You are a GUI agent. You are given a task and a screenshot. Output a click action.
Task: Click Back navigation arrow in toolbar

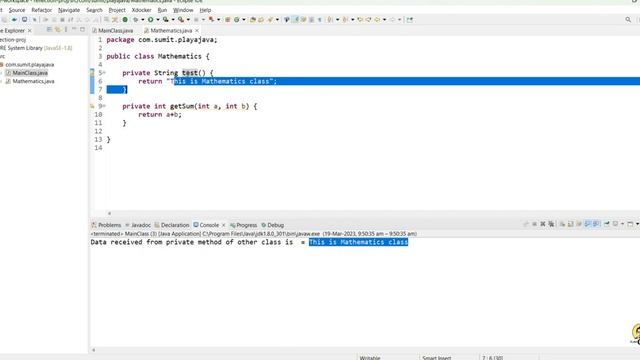[377, 20]
